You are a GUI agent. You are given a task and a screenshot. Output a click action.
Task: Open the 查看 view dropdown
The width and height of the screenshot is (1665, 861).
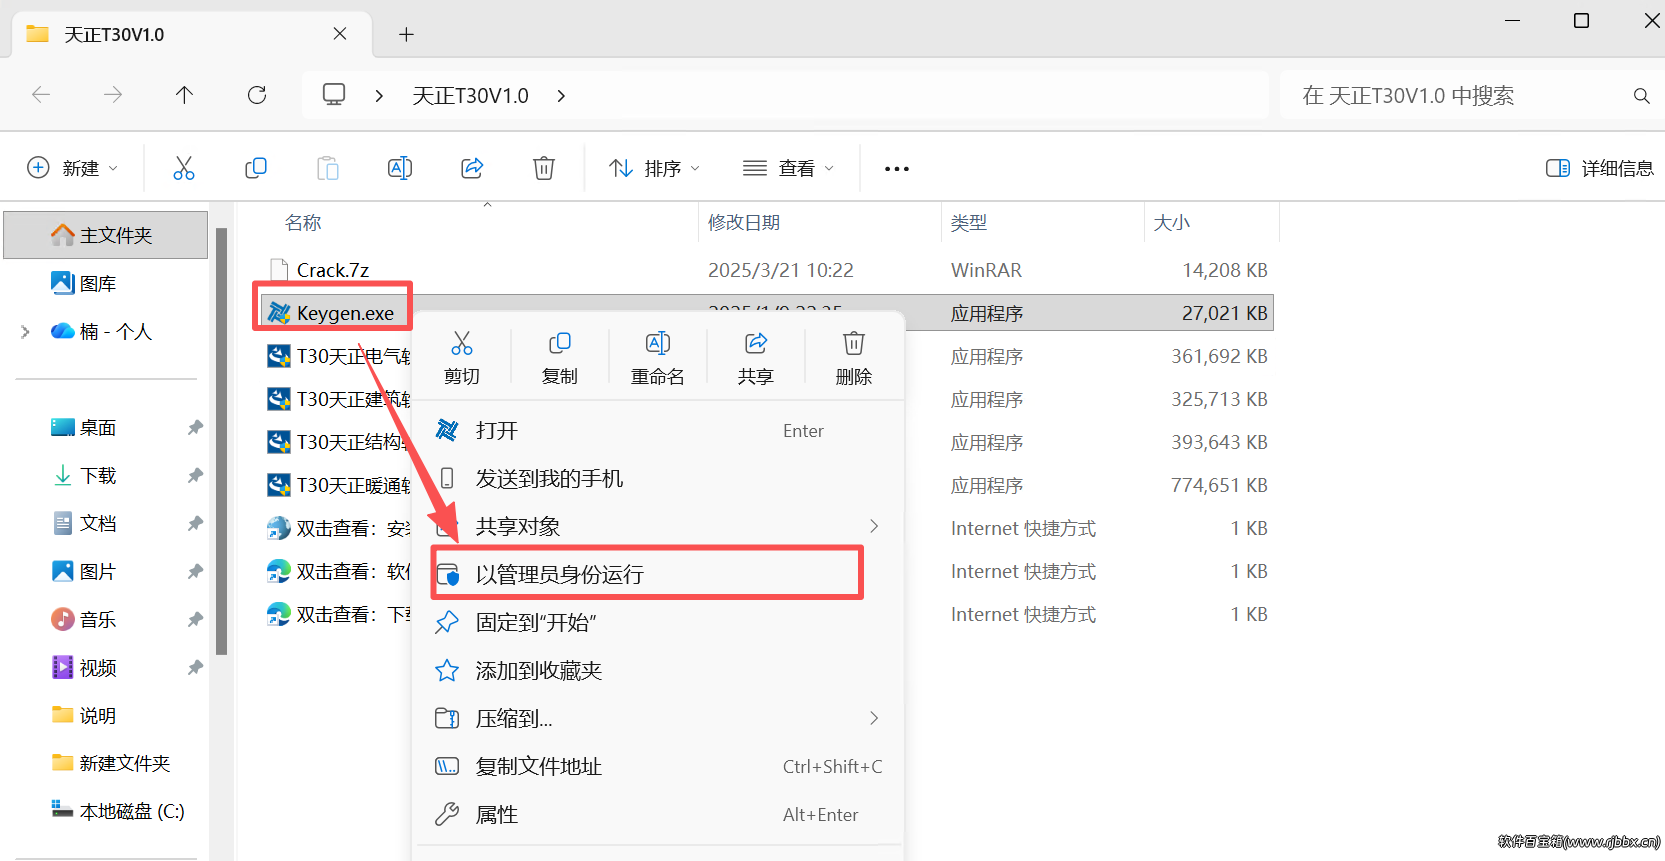[789, 168]
